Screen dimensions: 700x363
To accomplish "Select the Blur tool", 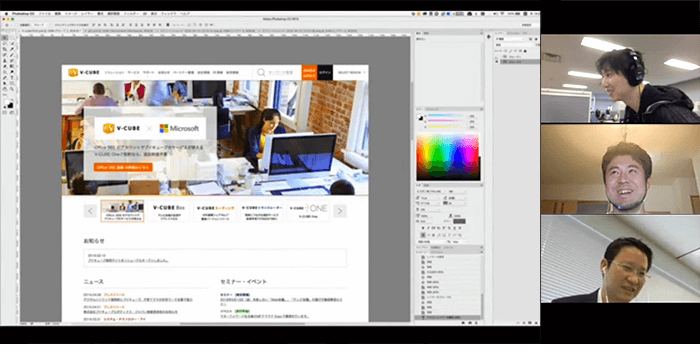I will [4, 71].
